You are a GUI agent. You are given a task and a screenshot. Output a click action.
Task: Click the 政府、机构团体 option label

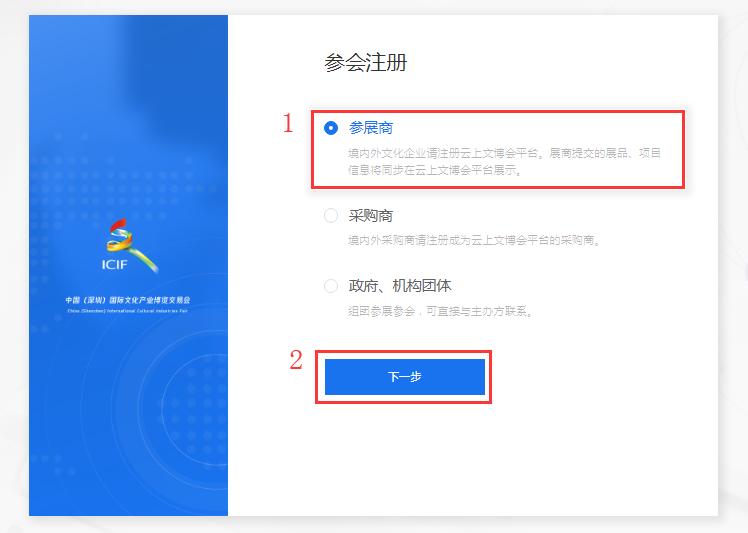tap(400, 286)
